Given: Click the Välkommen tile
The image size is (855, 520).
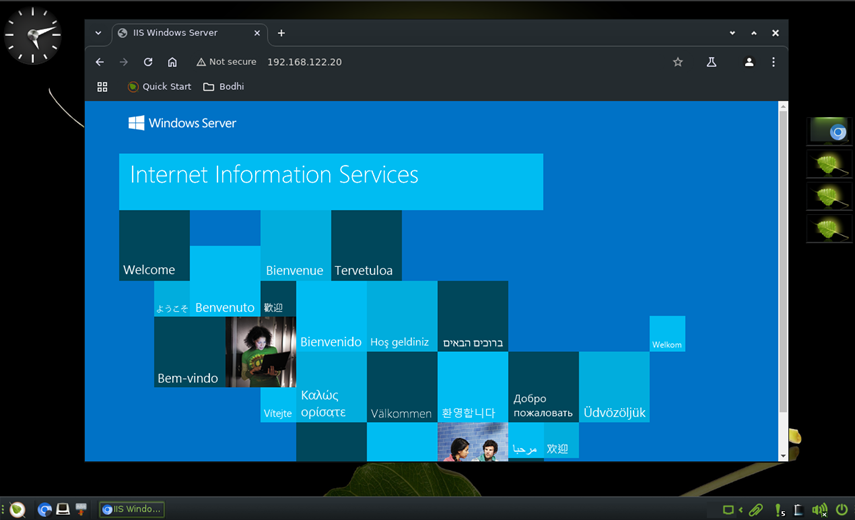Looking at the screenshot, I should click(x=402, y=387).
